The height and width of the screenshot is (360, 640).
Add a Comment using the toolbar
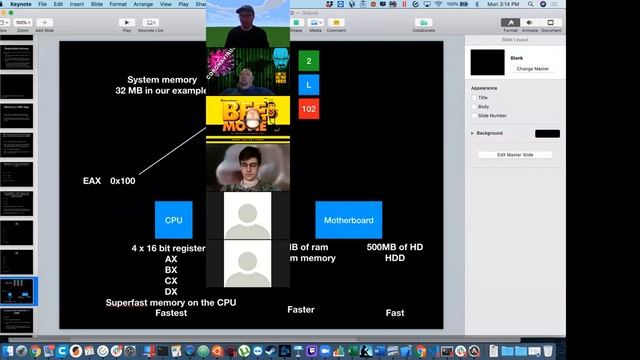click(336, 22)
